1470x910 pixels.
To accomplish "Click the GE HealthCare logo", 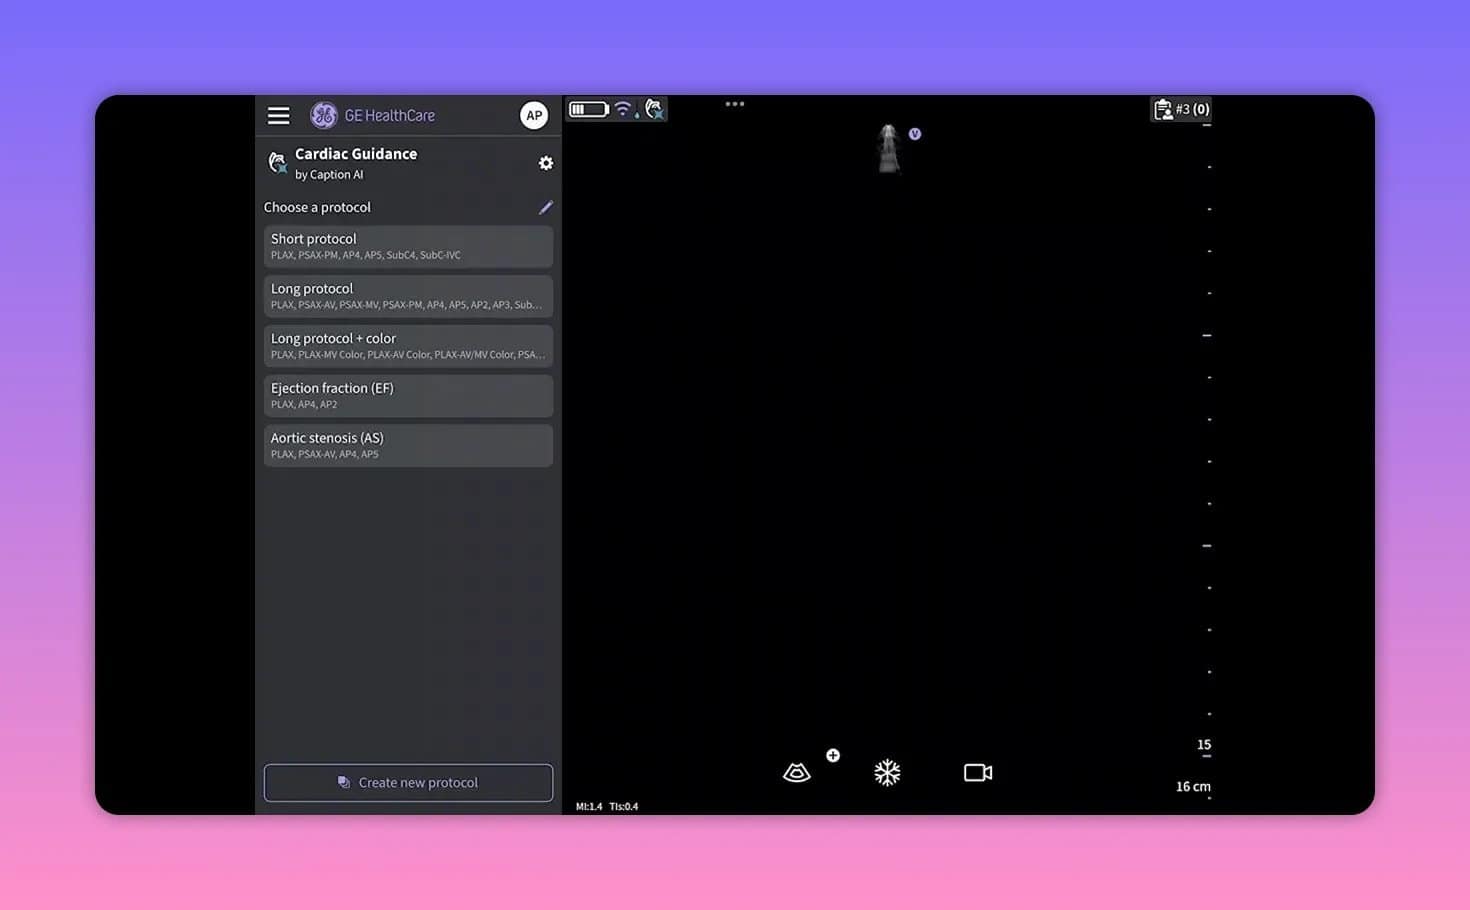I will pos(373,115).
